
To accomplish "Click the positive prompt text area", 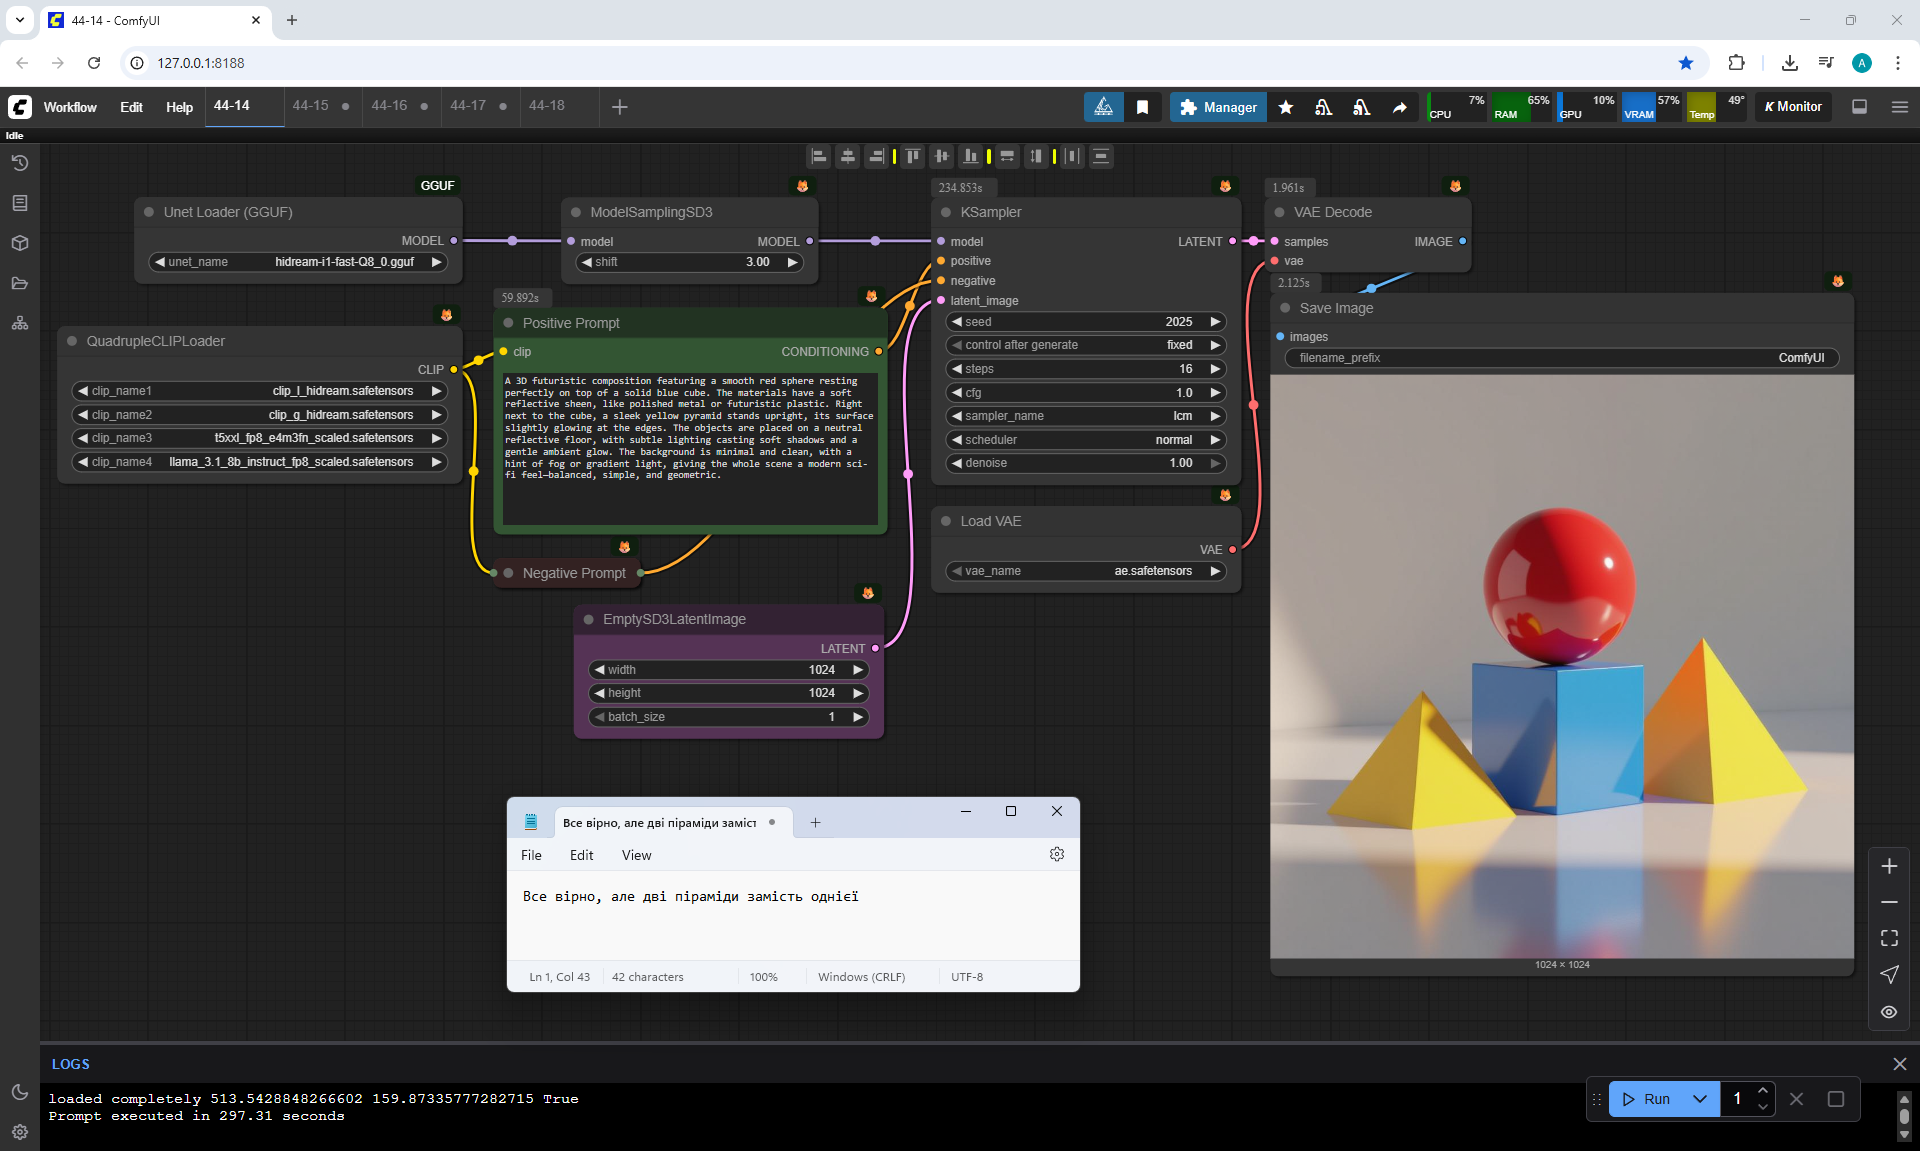I will click(690, 450).
